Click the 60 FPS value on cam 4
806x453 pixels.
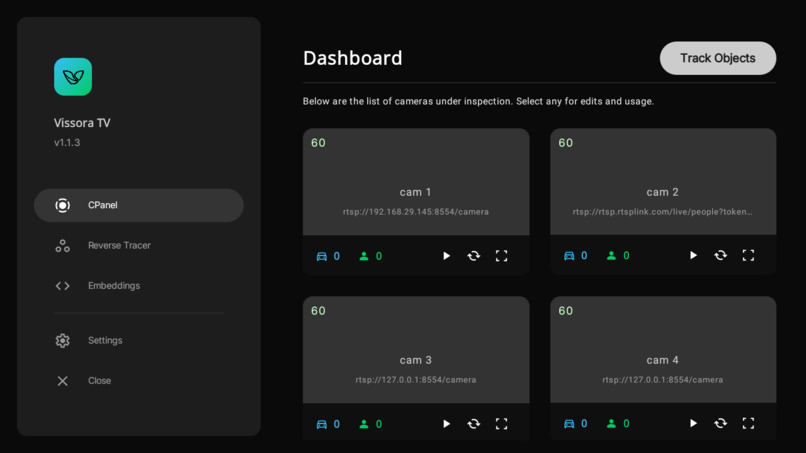[x=565, y=311]
